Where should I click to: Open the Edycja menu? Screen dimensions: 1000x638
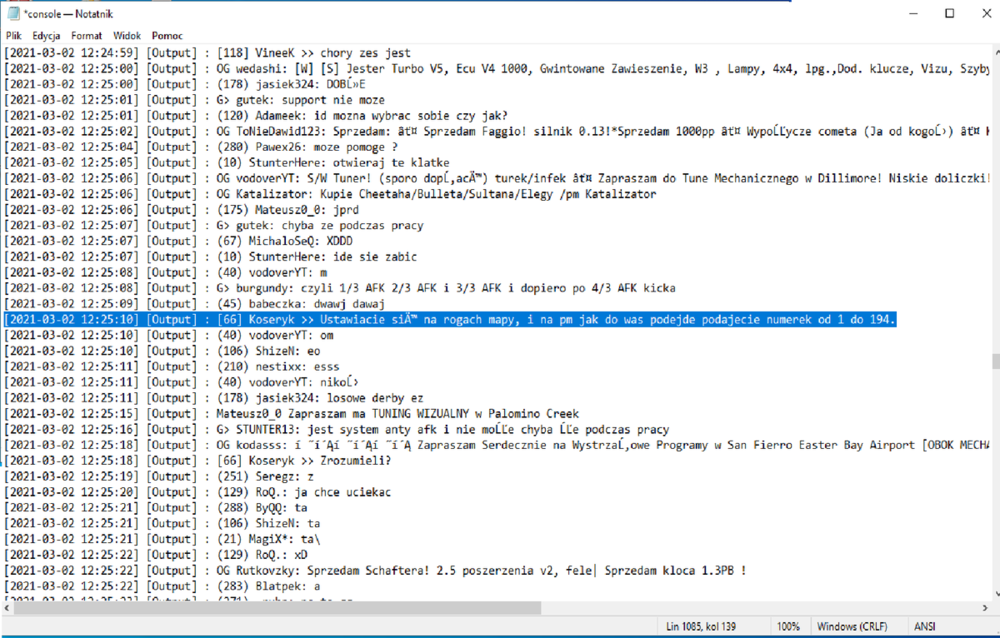47,36
